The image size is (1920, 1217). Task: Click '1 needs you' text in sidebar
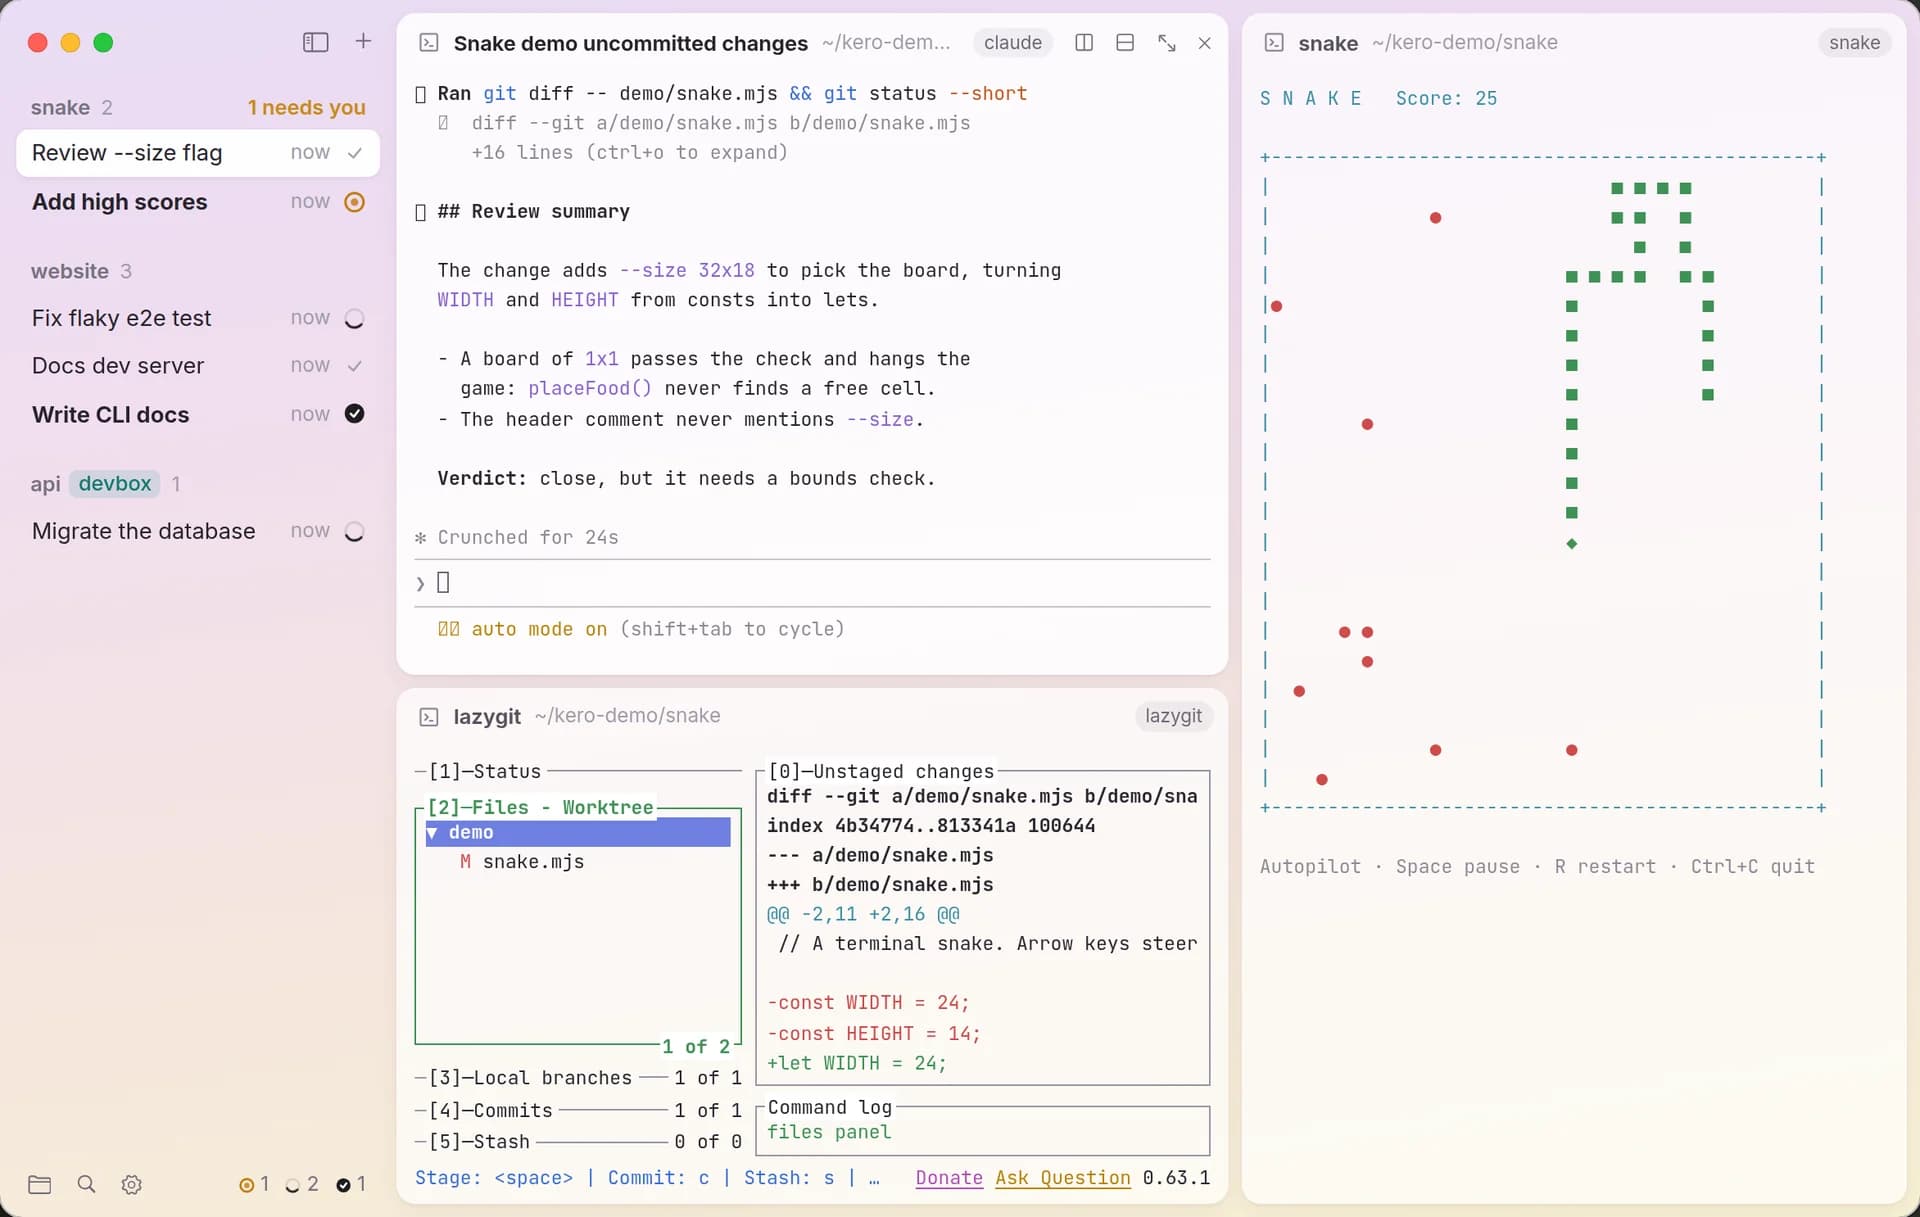306,107
